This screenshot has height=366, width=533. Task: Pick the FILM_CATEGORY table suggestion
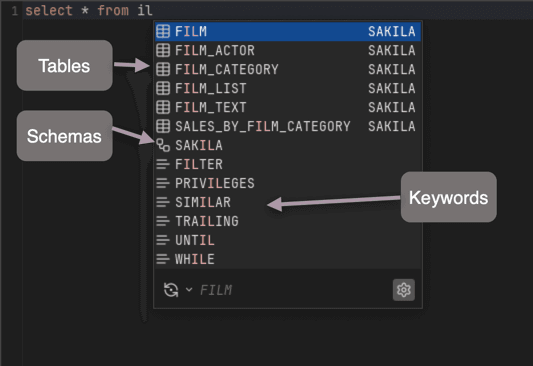coord(288,70)
